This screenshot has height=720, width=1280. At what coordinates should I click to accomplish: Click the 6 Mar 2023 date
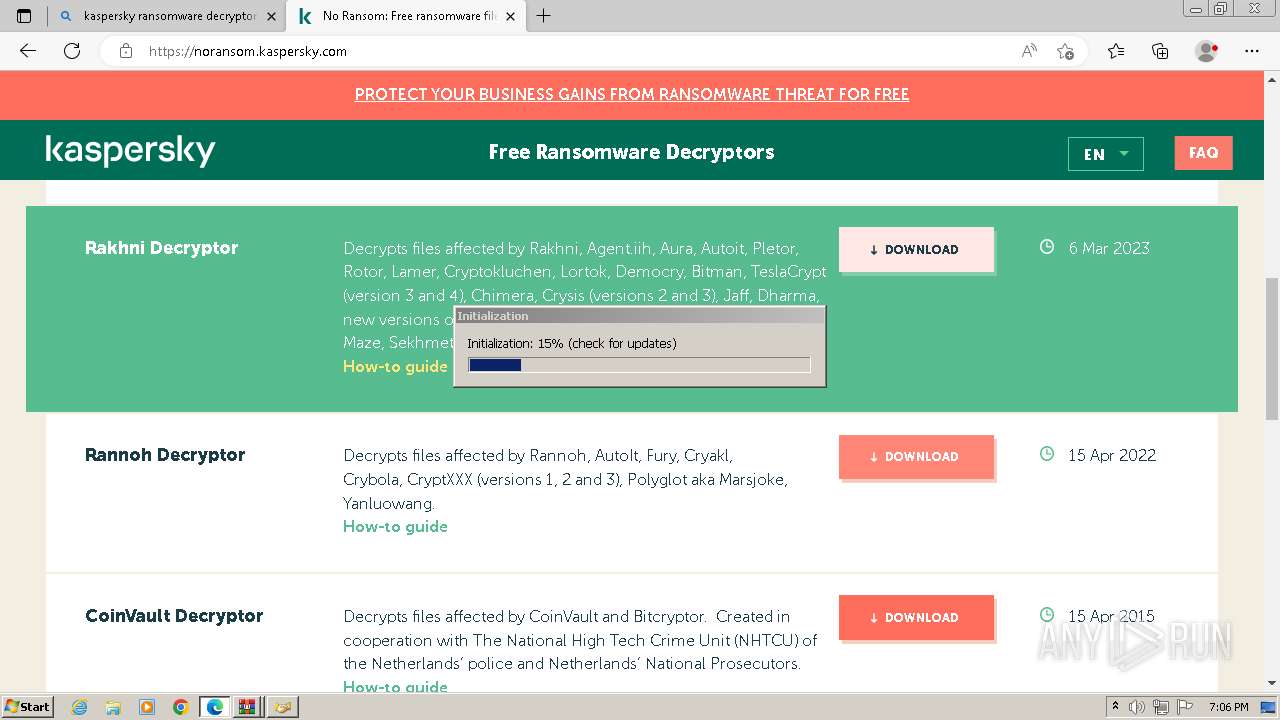[x=1109, y=248]
